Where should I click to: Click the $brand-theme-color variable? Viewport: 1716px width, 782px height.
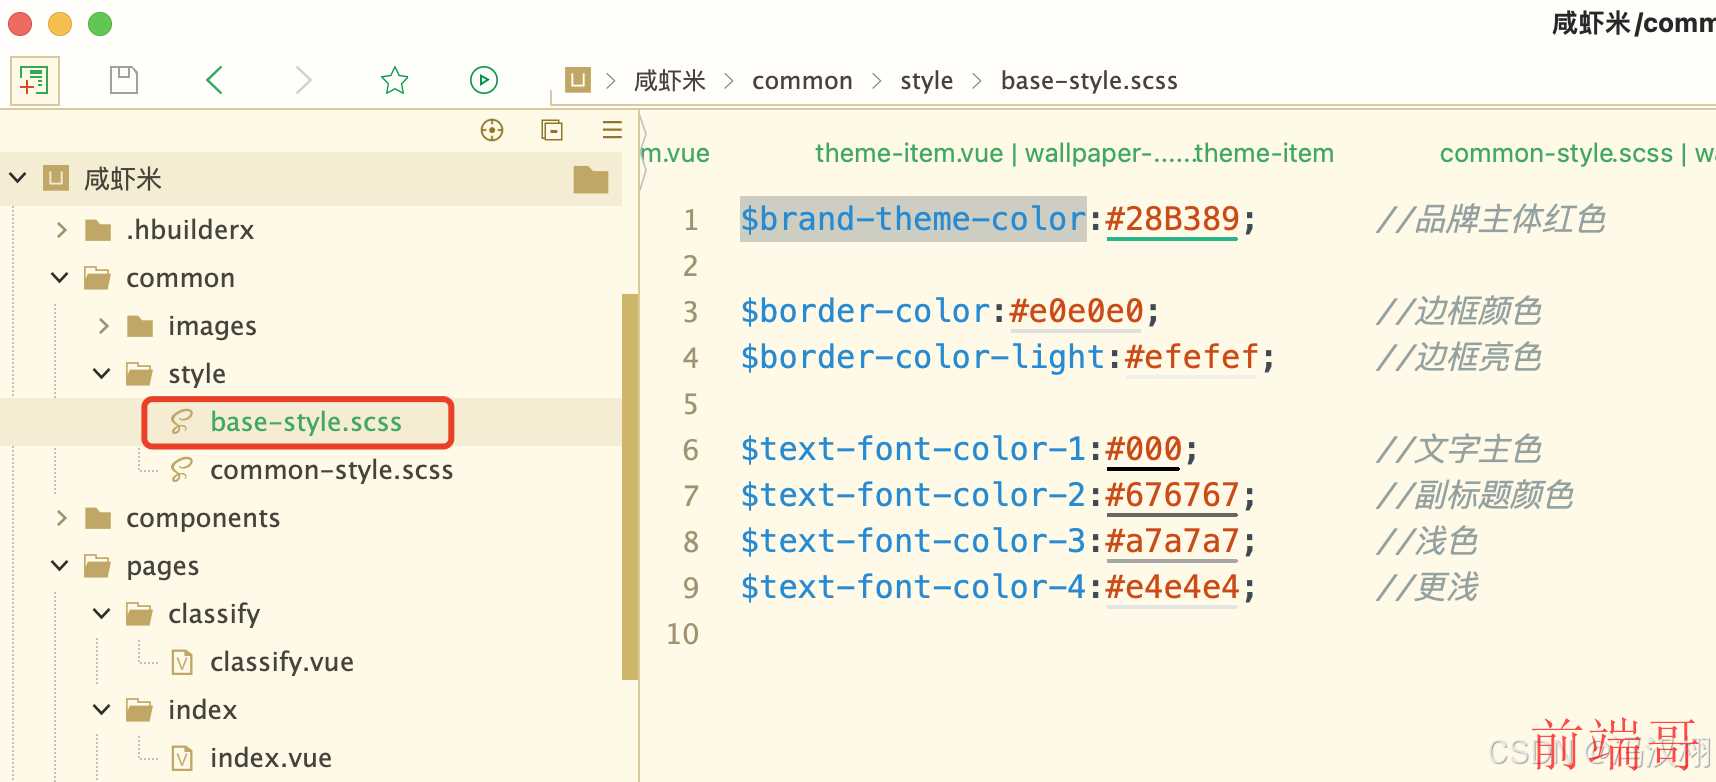click(913, 219)
